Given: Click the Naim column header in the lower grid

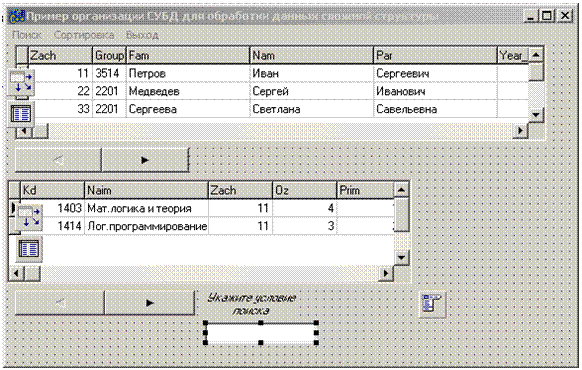Looking at the screenshot, I should pyautogui.click(x=146, y=190).
